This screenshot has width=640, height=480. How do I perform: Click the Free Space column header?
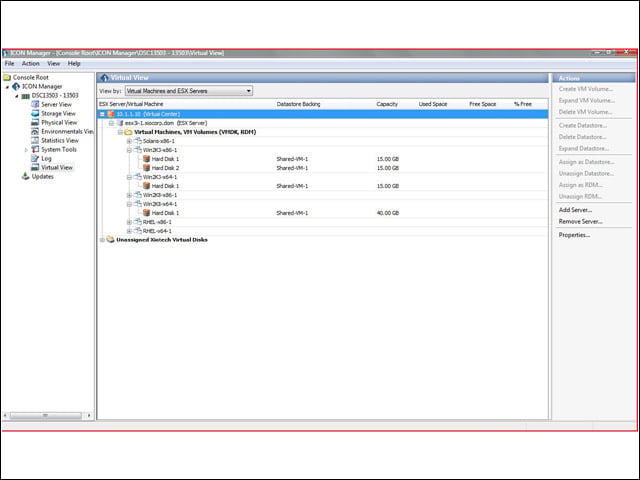pyautogui.click(x=482, y=104)
